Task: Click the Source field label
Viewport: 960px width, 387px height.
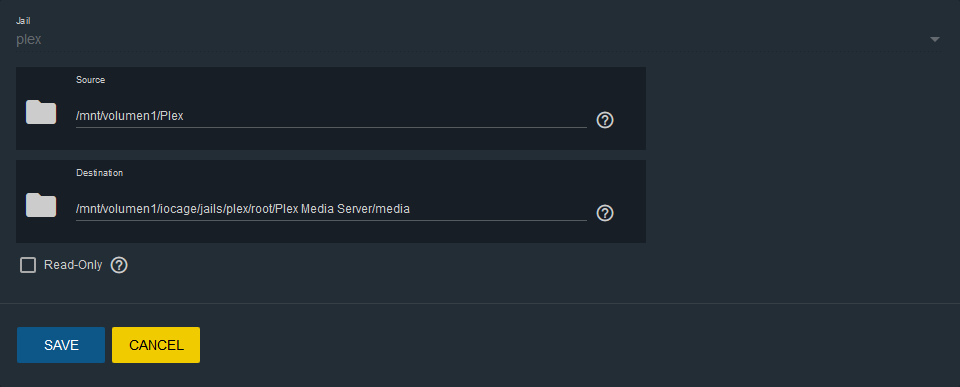Action: [x=91, y=80]
